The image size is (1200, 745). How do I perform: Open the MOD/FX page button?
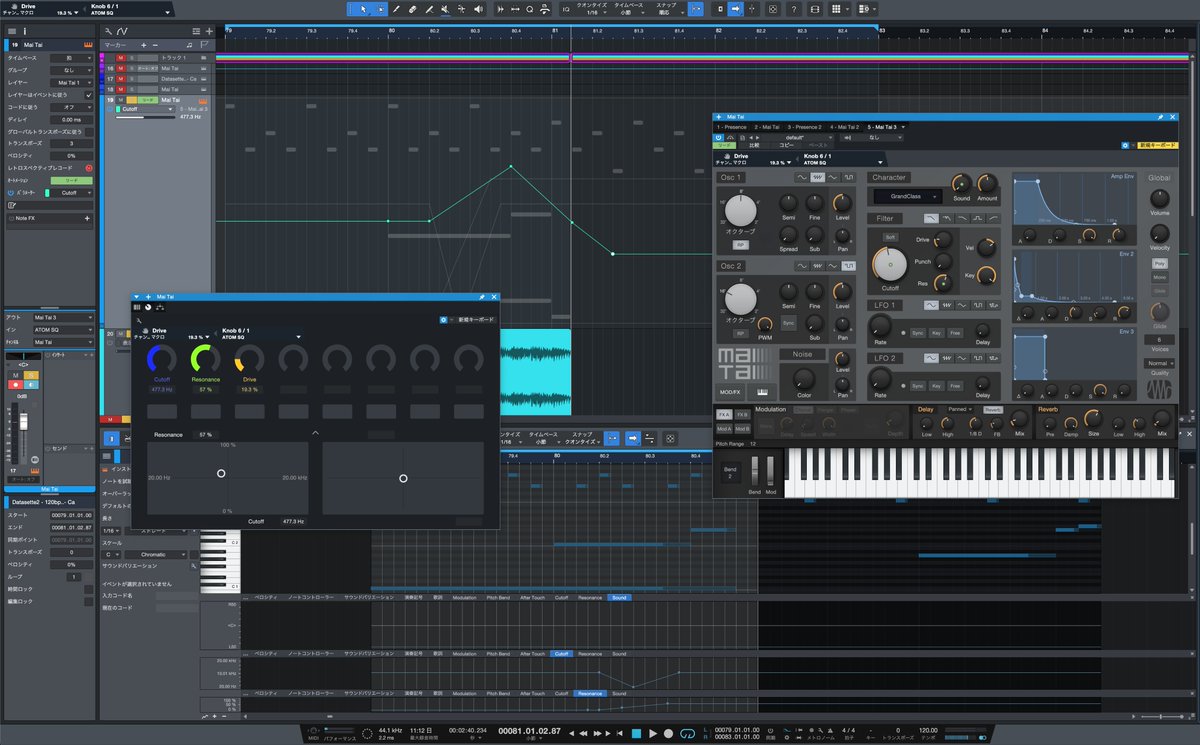730,392
